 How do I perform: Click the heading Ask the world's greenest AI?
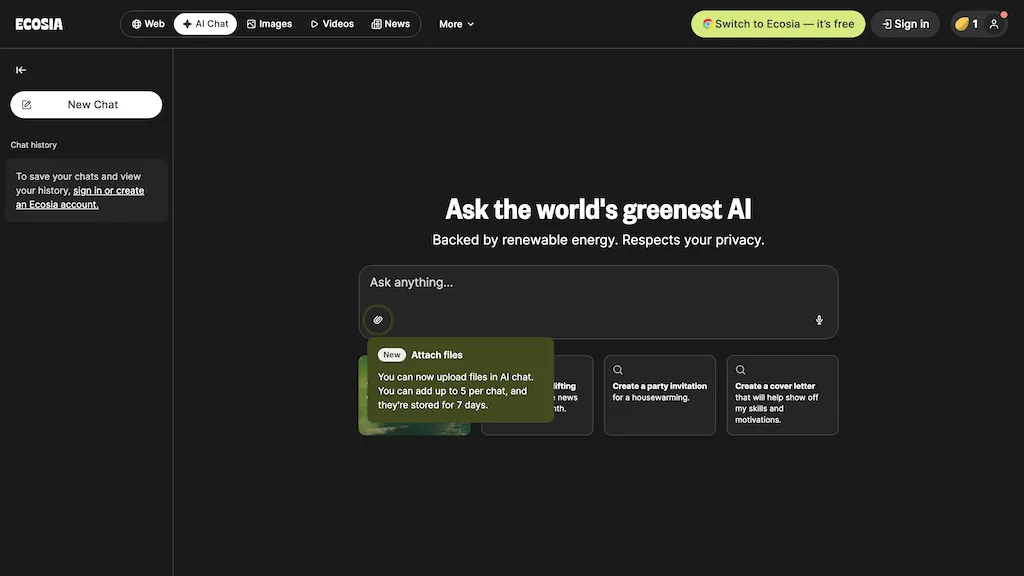[598, 210]
